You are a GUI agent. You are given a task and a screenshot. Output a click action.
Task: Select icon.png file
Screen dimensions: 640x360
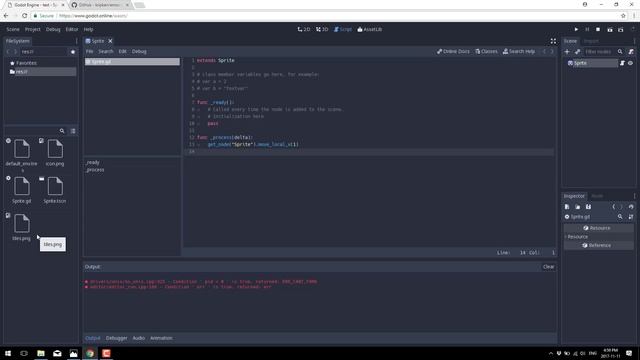pyautogui.click(x=55, y=152)
